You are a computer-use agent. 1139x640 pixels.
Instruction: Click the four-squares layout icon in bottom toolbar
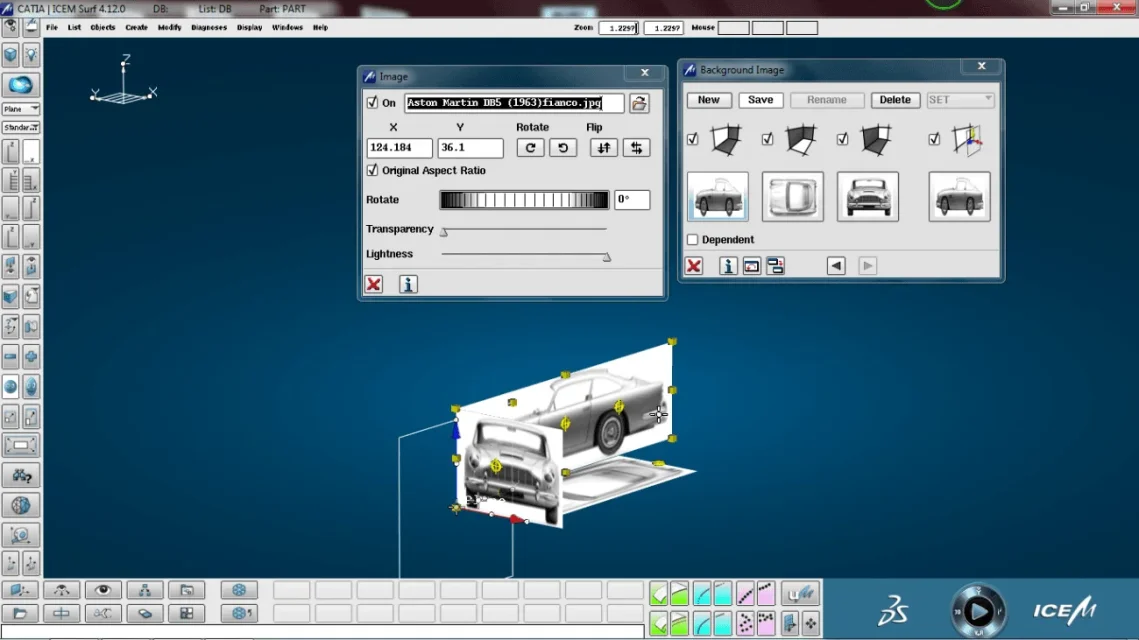pyautogui.click(x=187, y=613)
